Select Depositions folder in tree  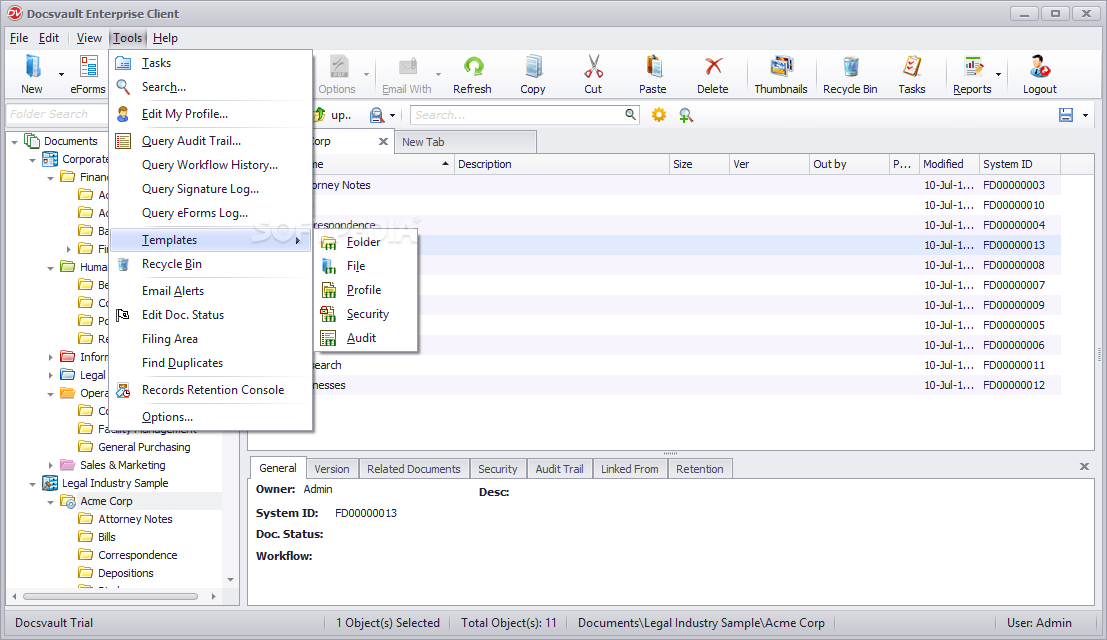click(x=126, y=573)
